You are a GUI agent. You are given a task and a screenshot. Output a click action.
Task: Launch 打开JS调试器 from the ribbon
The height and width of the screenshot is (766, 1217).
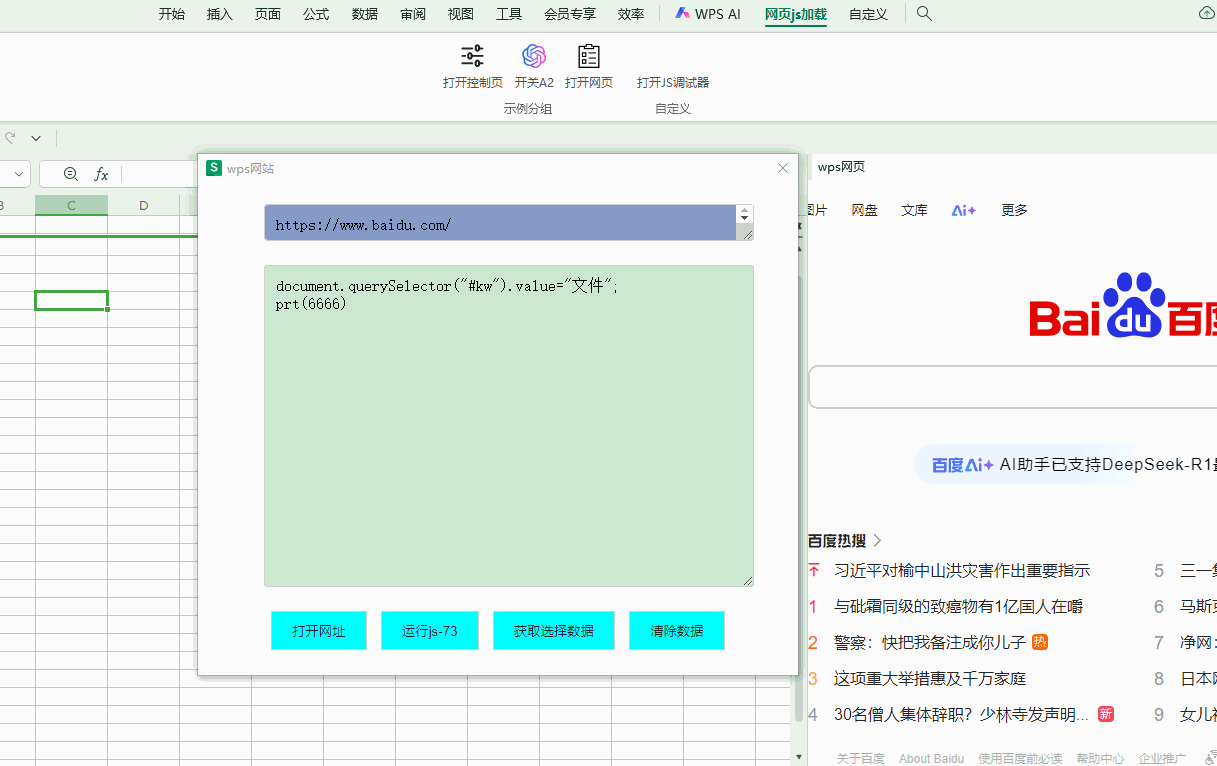coord(673,82)
